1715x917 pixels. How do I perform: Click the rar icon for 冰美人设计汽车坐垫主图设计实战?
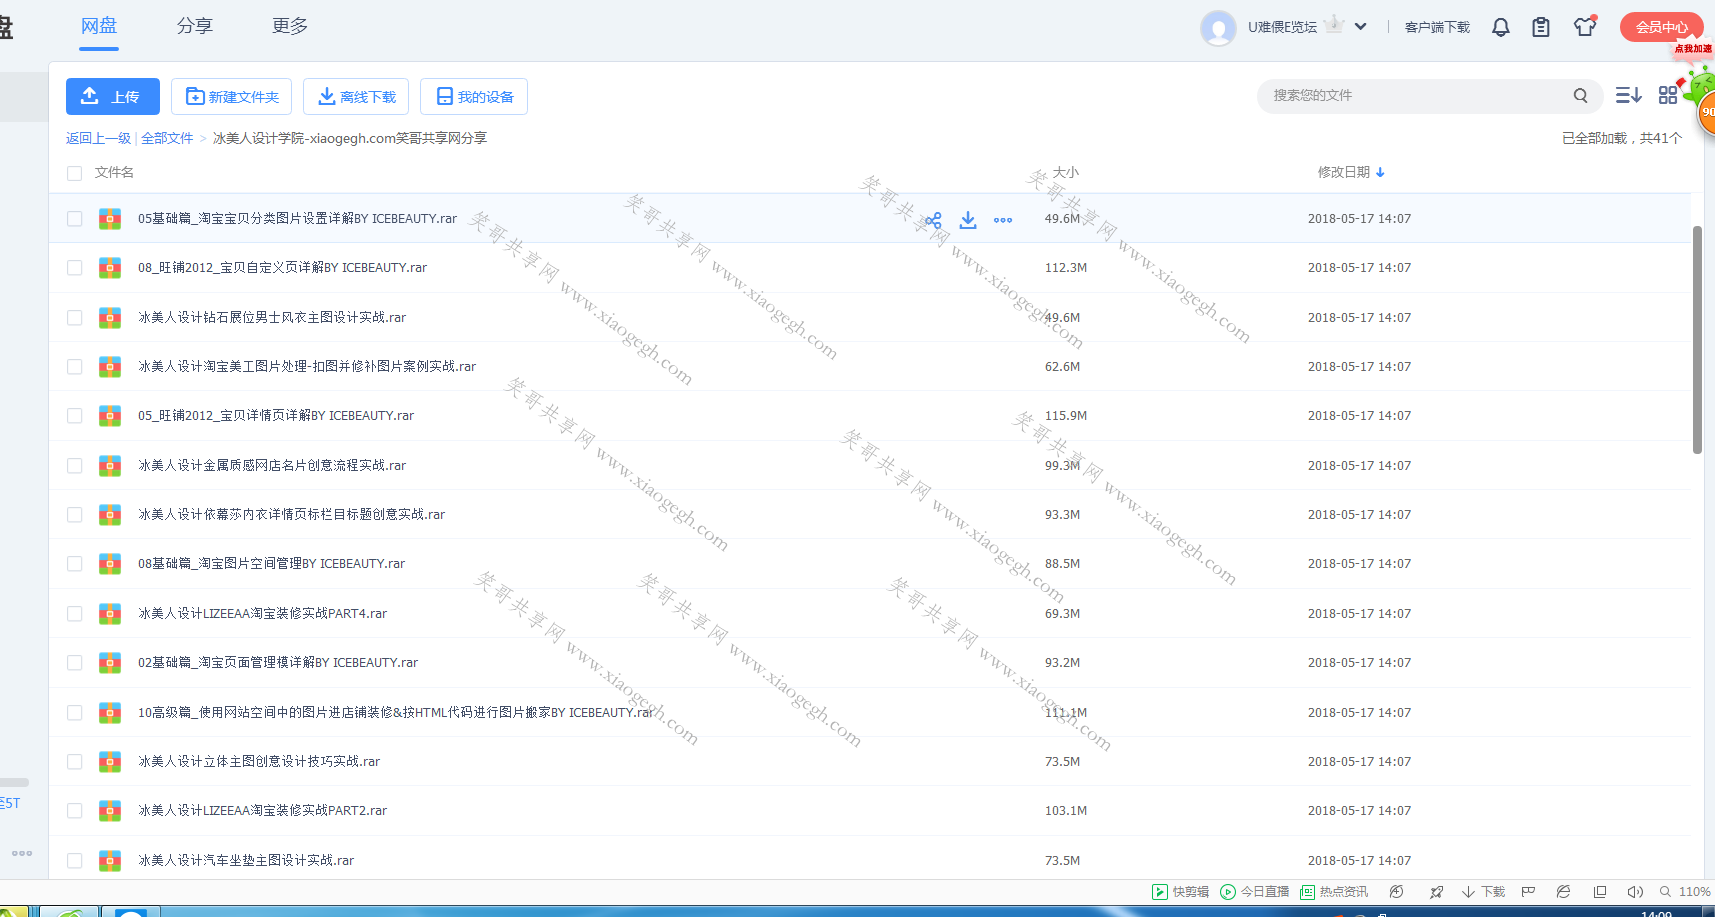pos(110,860)
